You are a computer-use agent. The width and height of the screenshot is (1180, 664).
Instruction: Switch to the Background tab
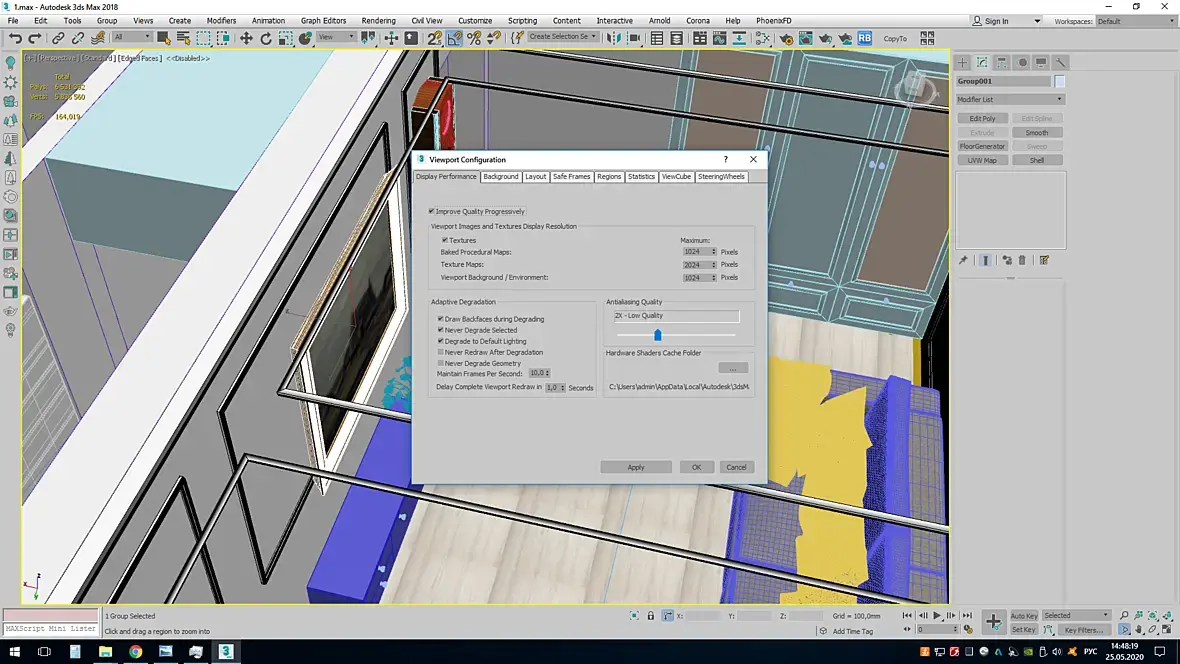(x=500, y=177)
